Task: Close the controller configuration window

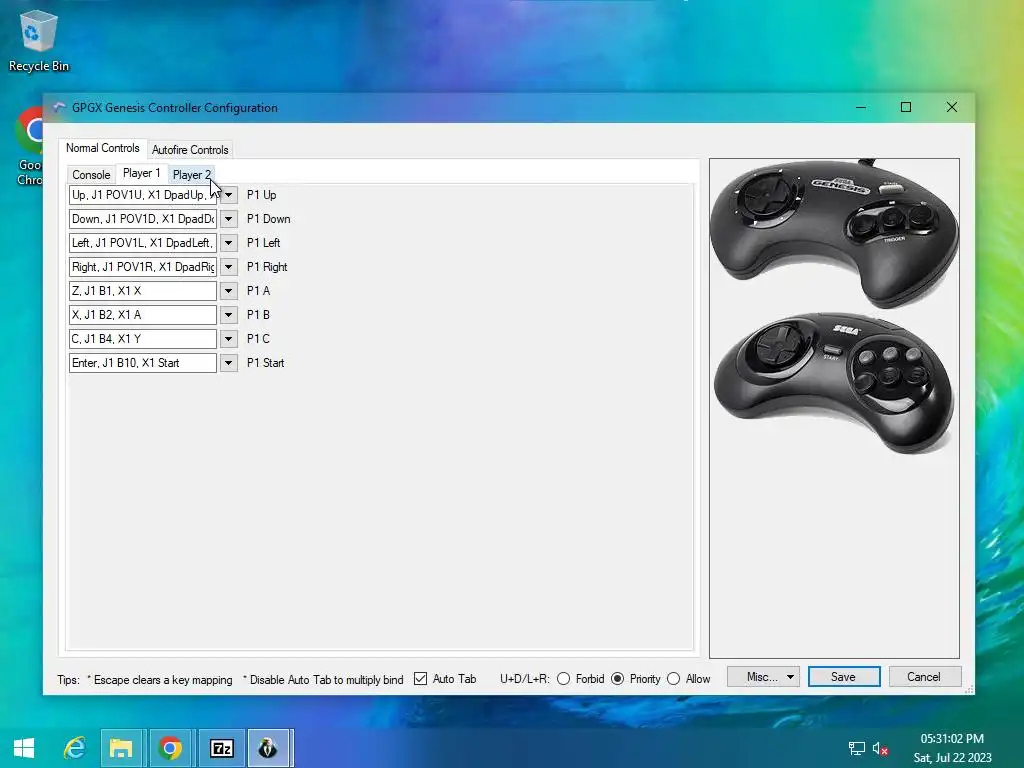Action: [952, 107]
